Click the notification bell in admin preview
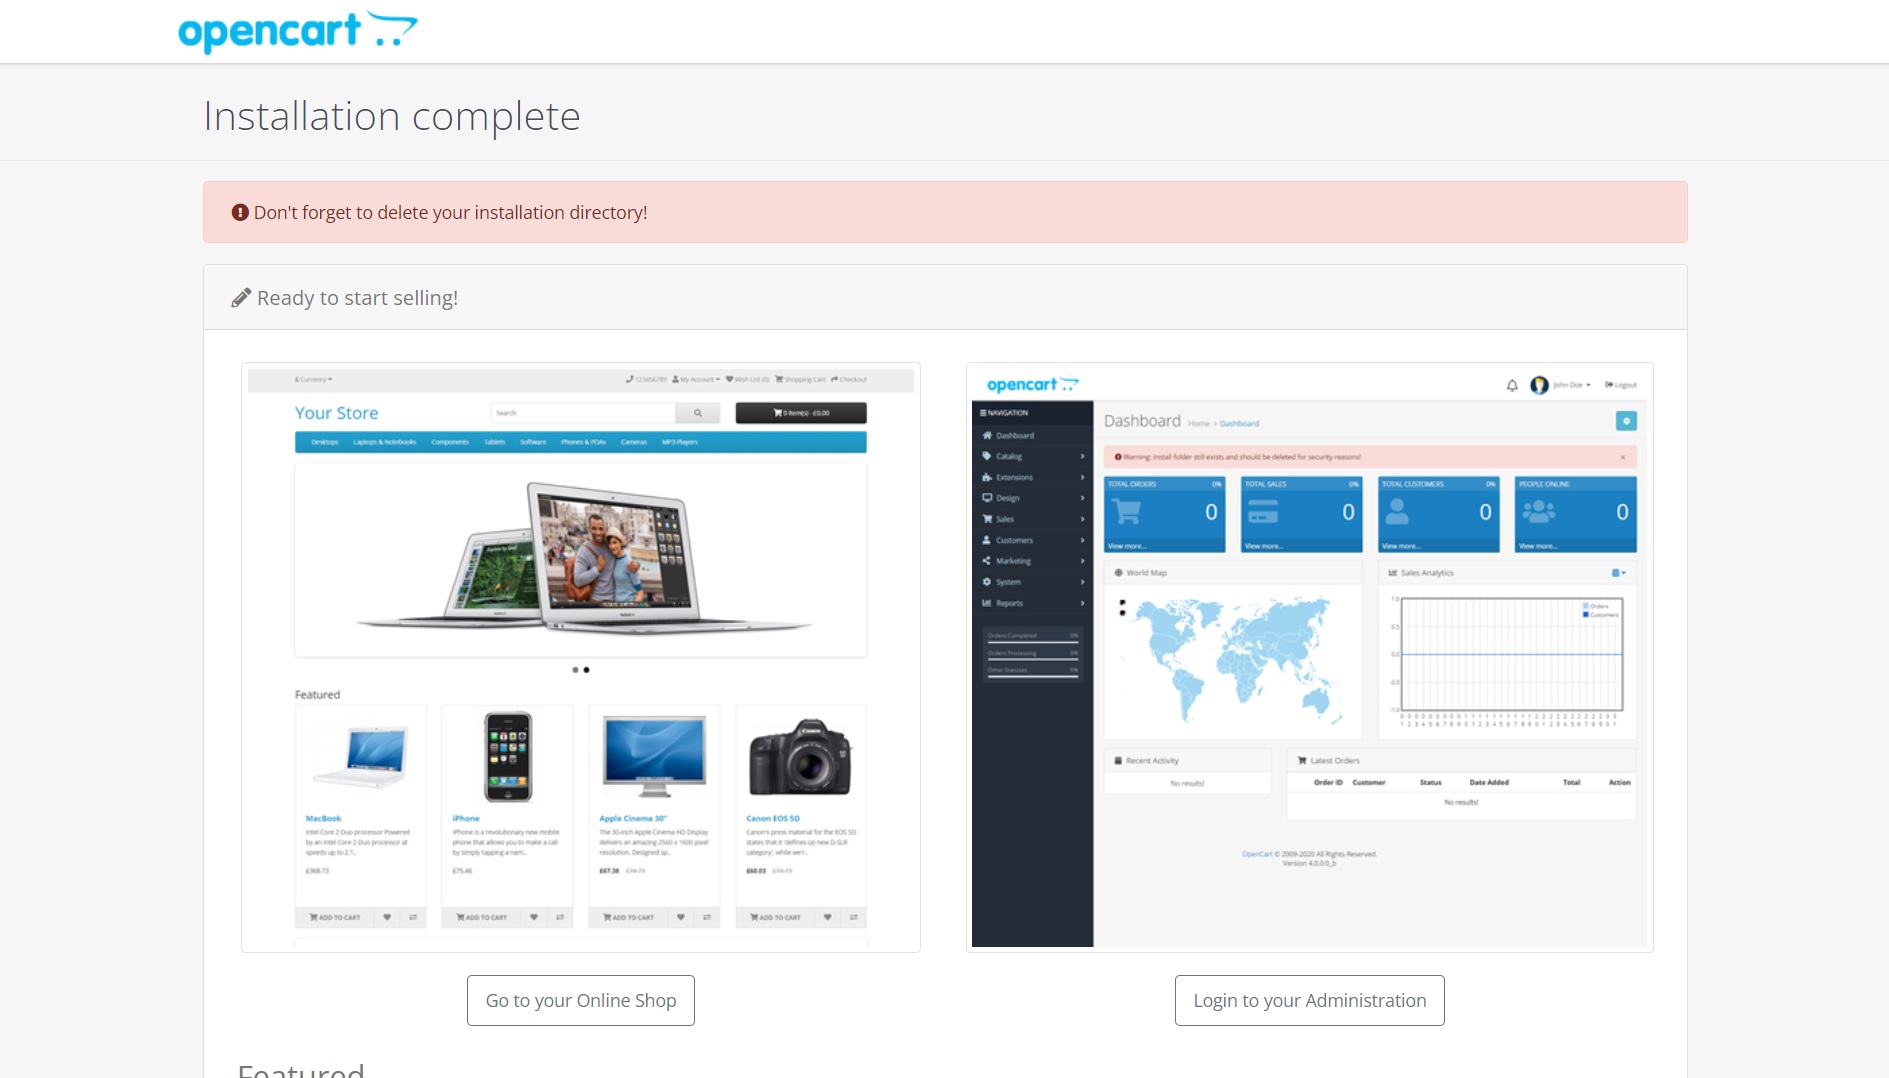This screenshot has width=1889, height=1078. click(1511, 385)
